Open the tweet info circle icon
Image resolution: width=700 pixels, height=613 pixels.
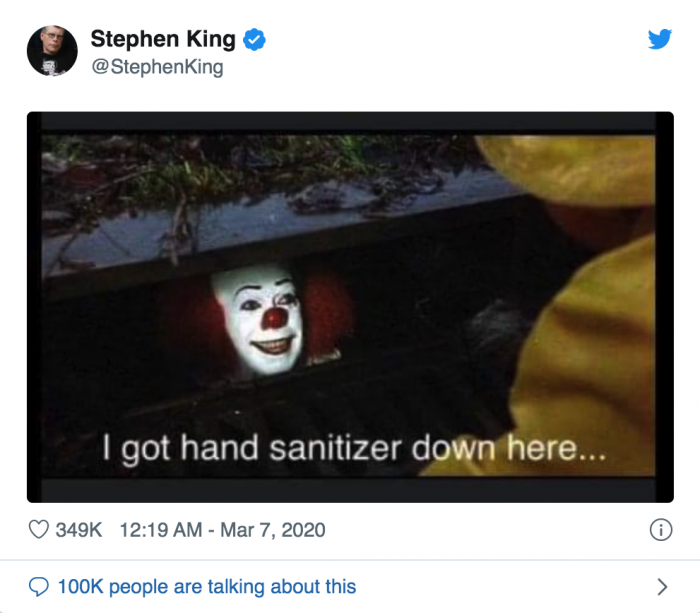[x=660, y=530]
